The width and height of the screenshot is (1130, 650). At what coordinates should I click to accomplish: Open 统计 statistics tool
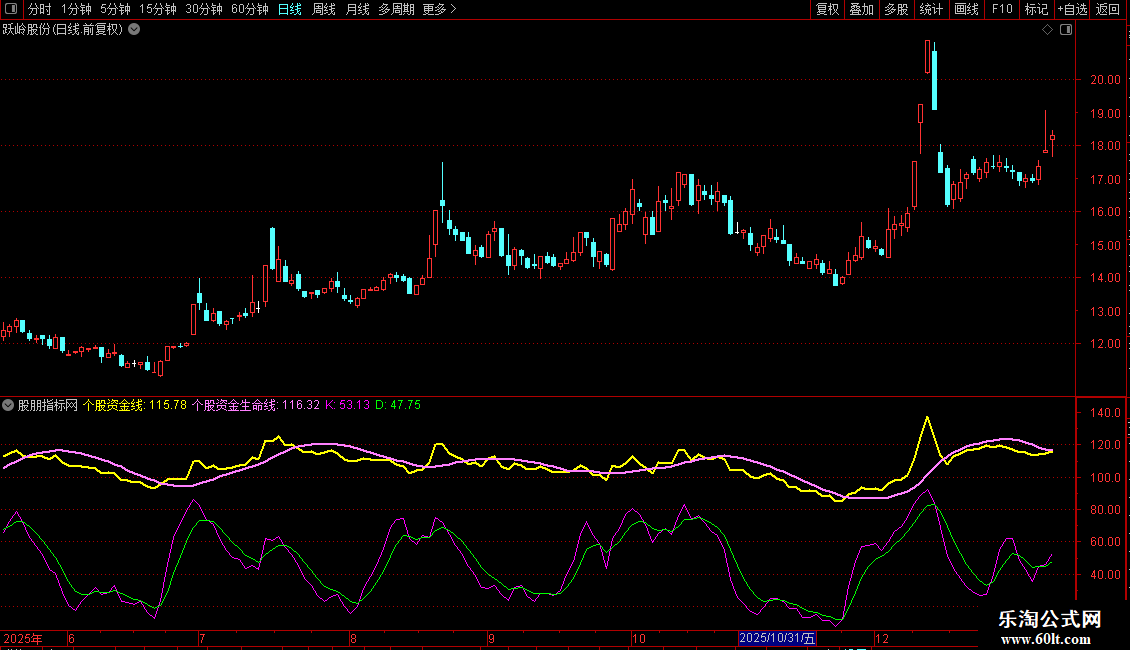click(931, 9)
